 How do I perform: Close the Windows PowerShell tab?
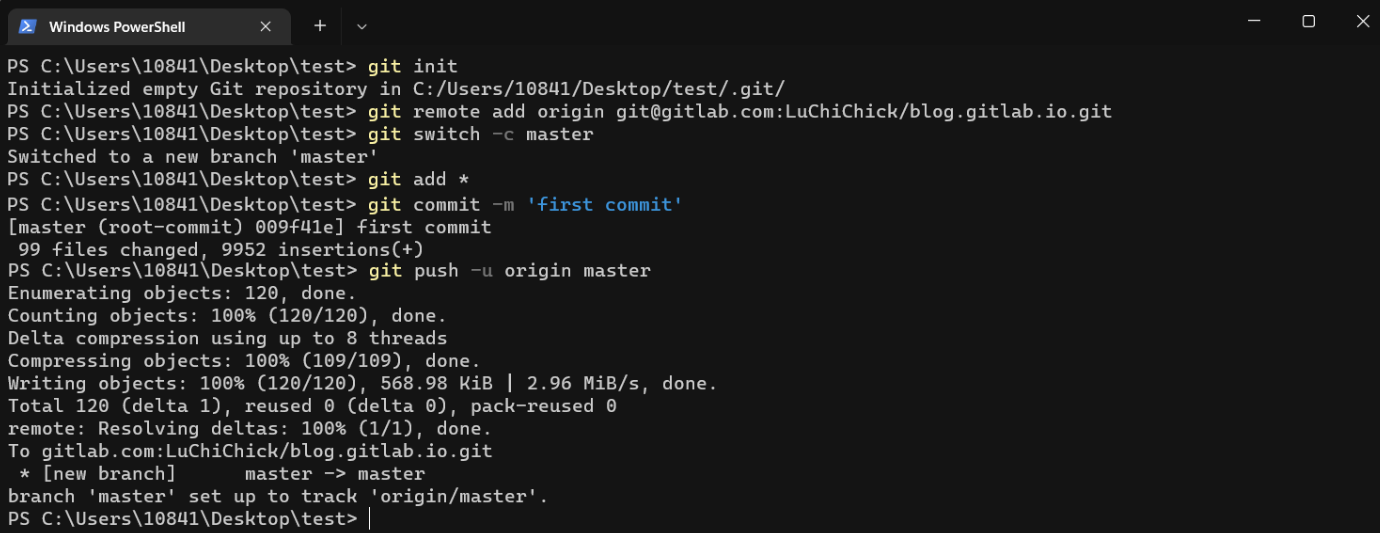[266, 26]
